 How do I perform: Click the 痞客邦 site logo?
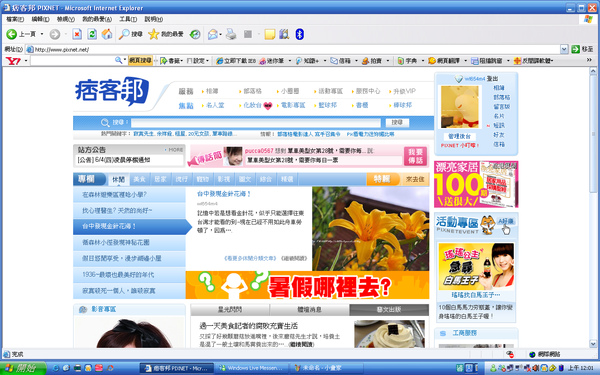click(x=112, y=91)
